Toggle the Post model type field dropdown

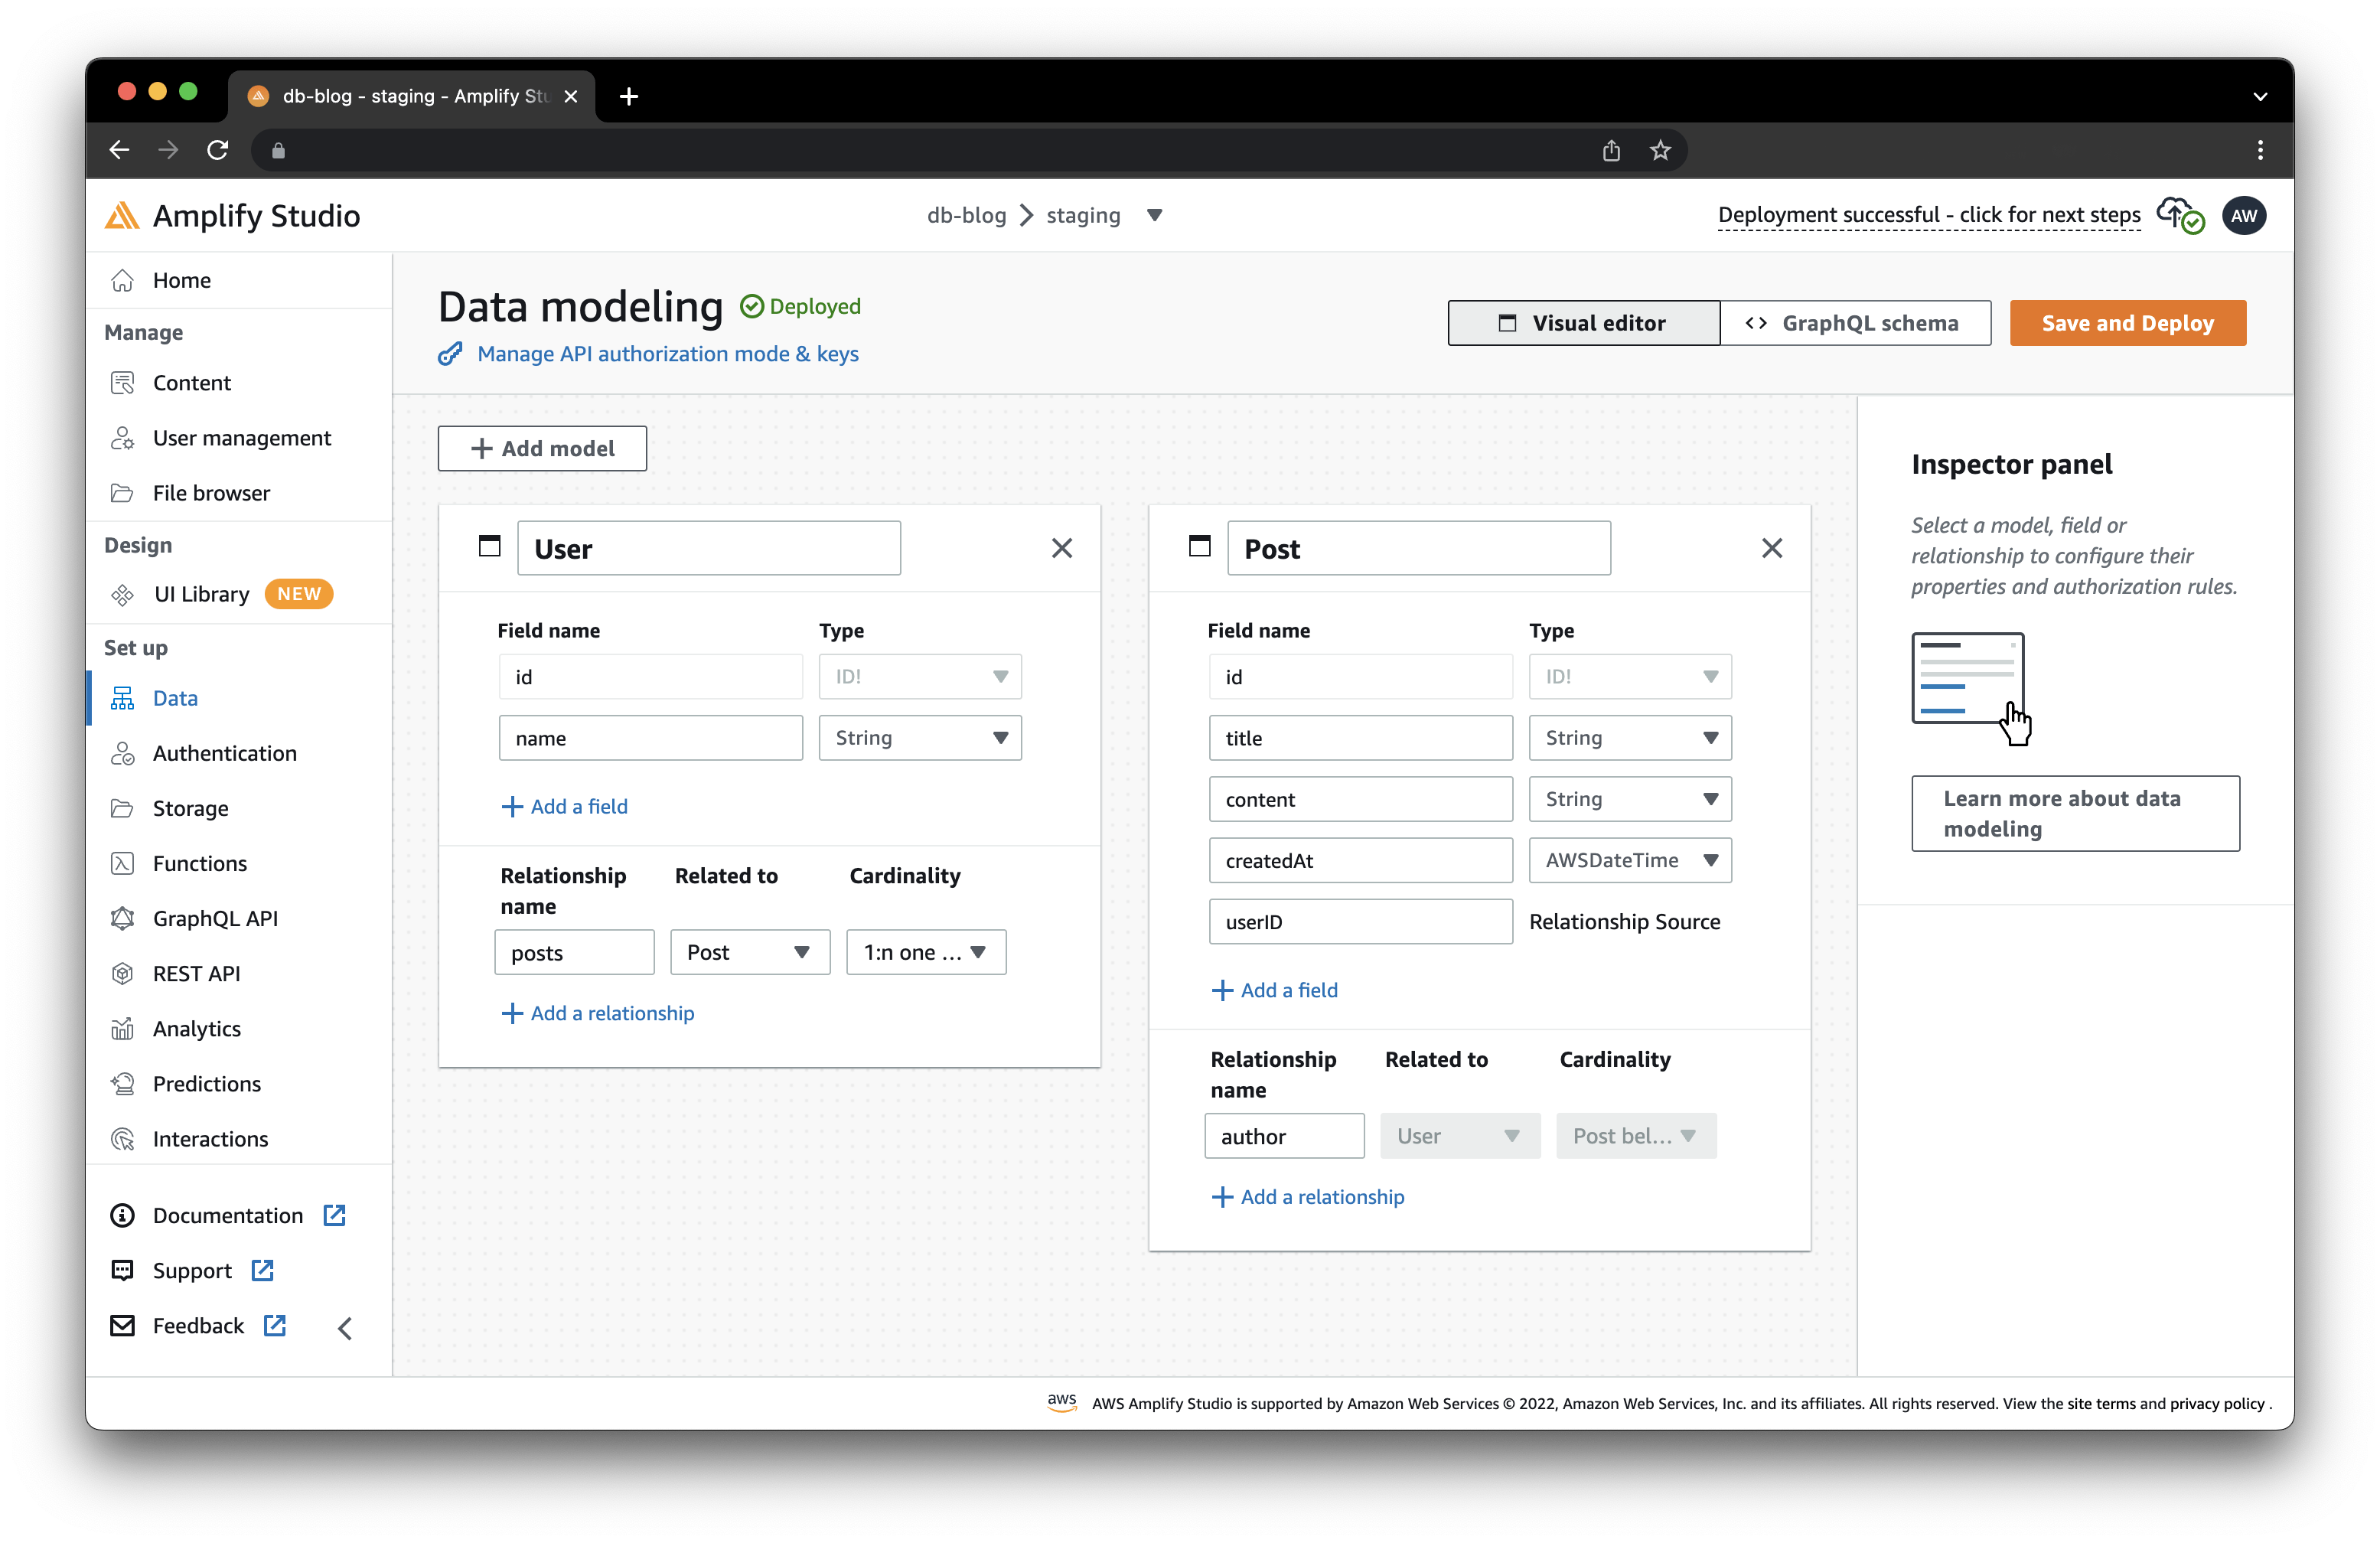pyautogui.click(x=1707, y=675)
